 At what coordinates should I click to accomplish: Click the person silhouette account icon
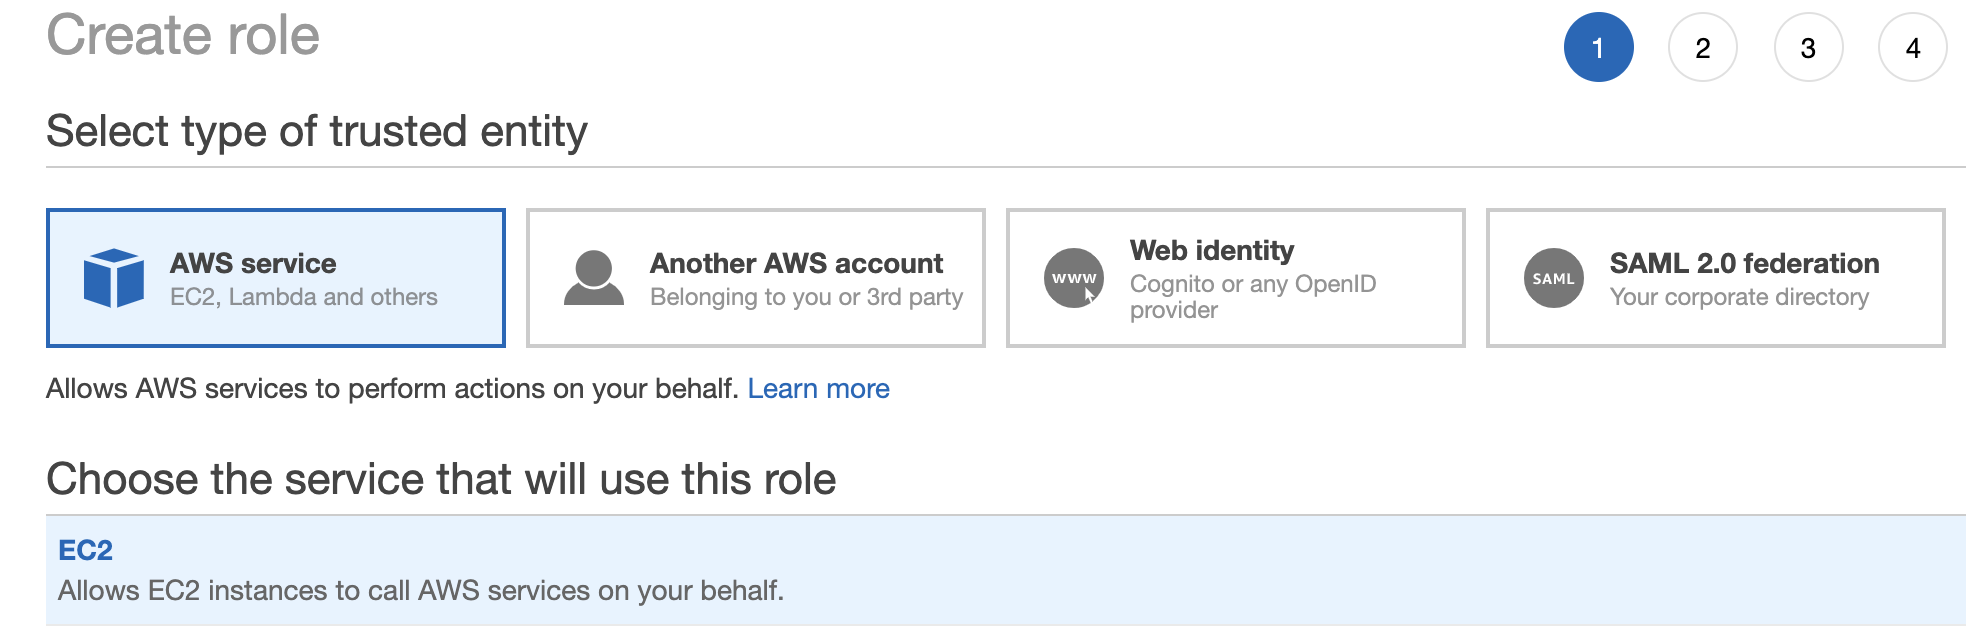594,278
